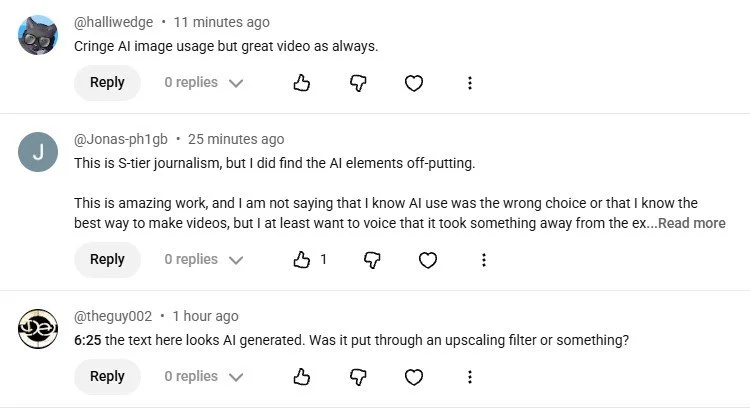This screenshot has height=409, width=750.
Task: Like the @theguy002 comment
Action: point(301,377)
